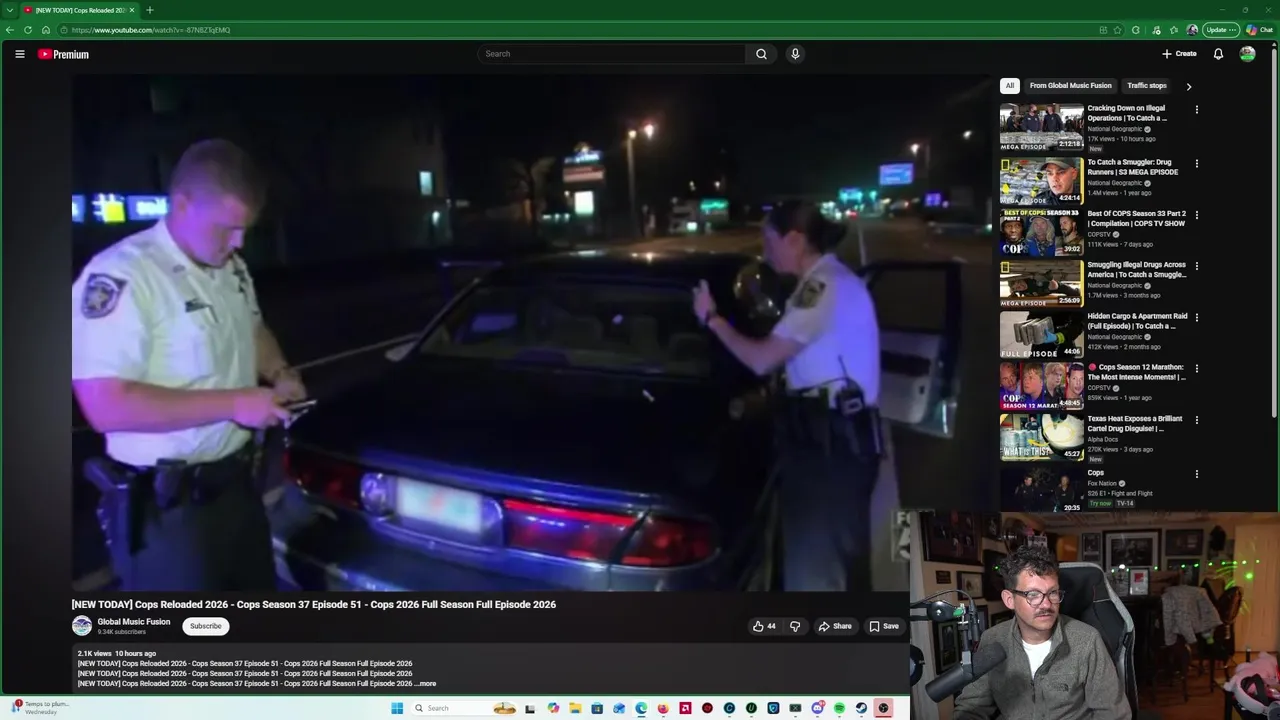The width and height of the screenshot is (1280, 720).
Task: Click the search magnifier button
Action: 761,54
